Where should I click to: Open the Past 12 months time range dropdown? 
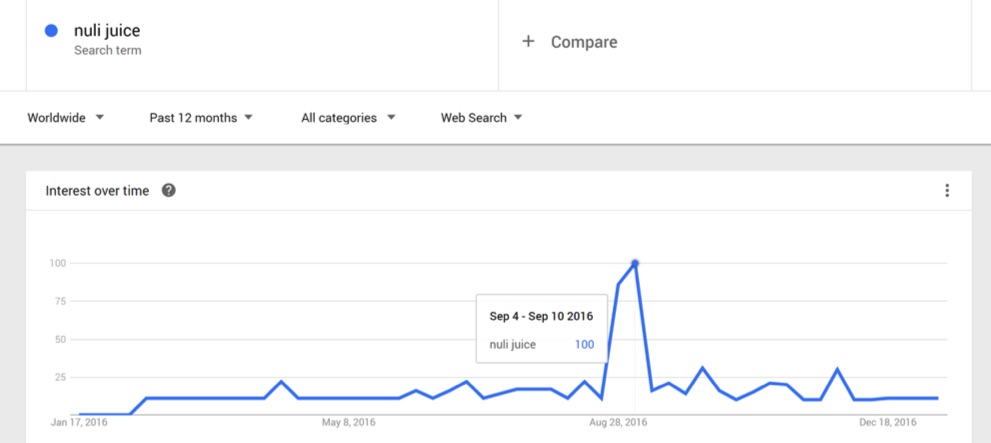201,118
